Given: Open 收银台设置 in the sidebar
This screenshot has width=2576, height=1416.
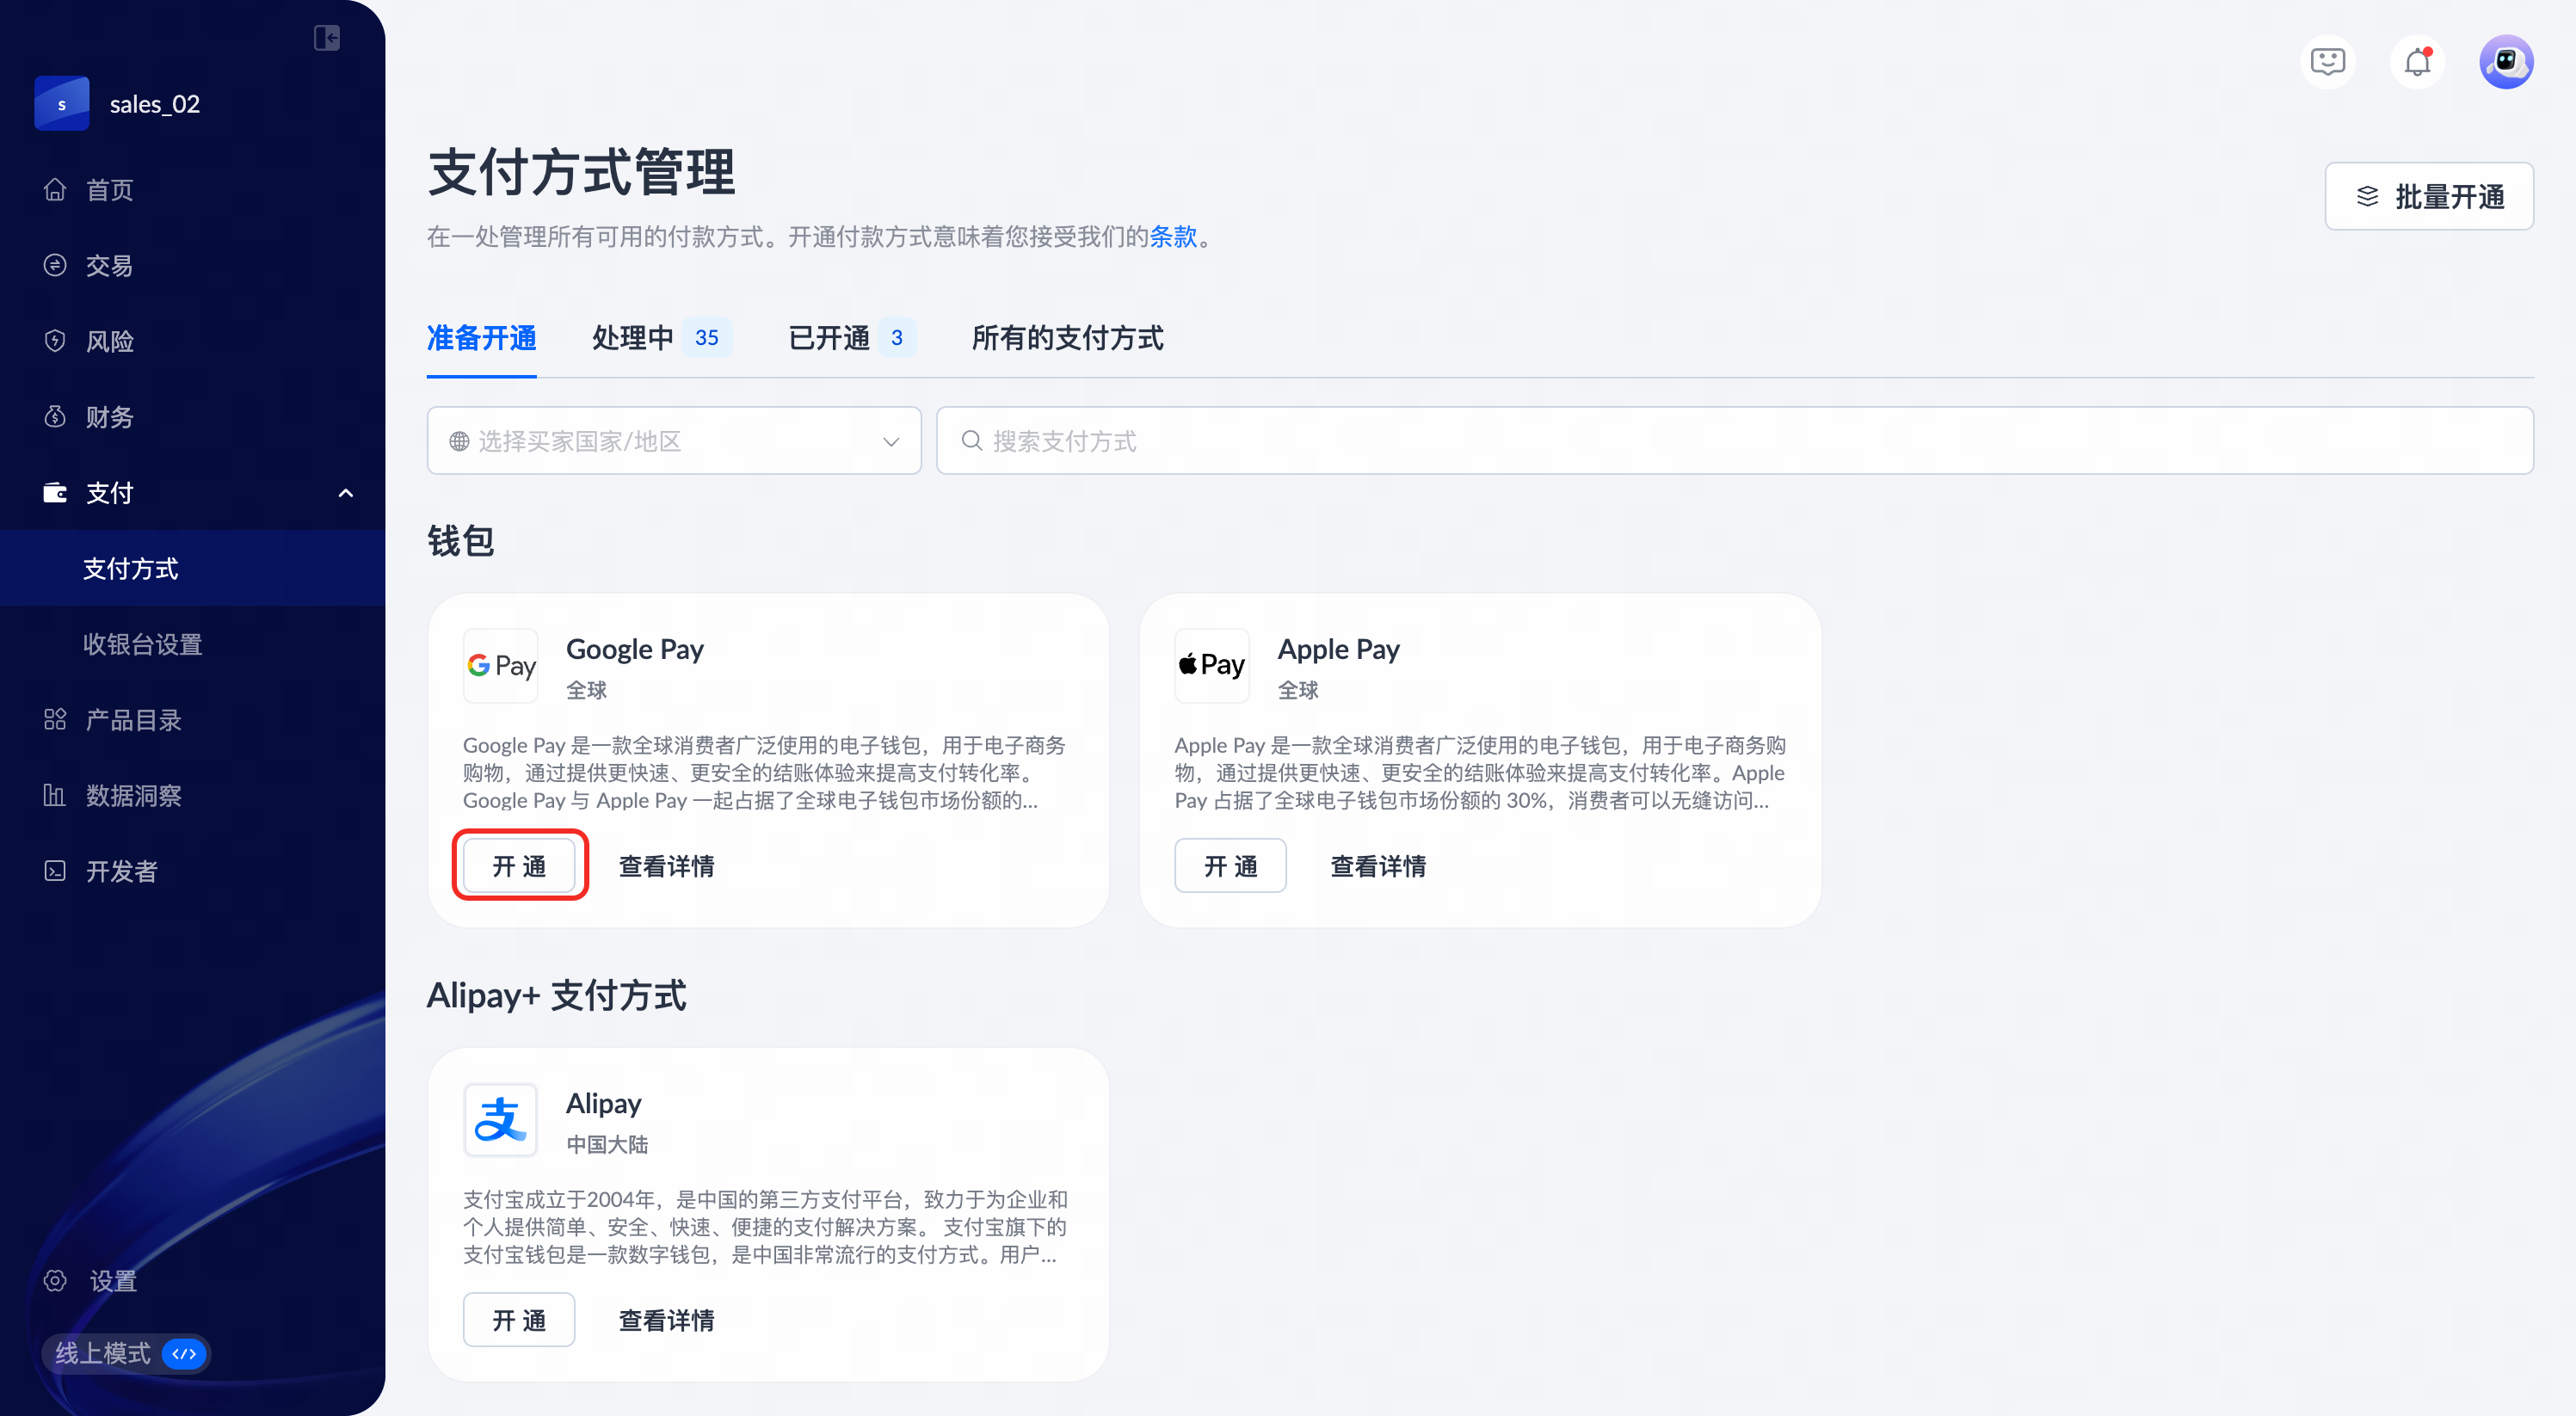Looking at the screenshot, I should pos(192,645).
